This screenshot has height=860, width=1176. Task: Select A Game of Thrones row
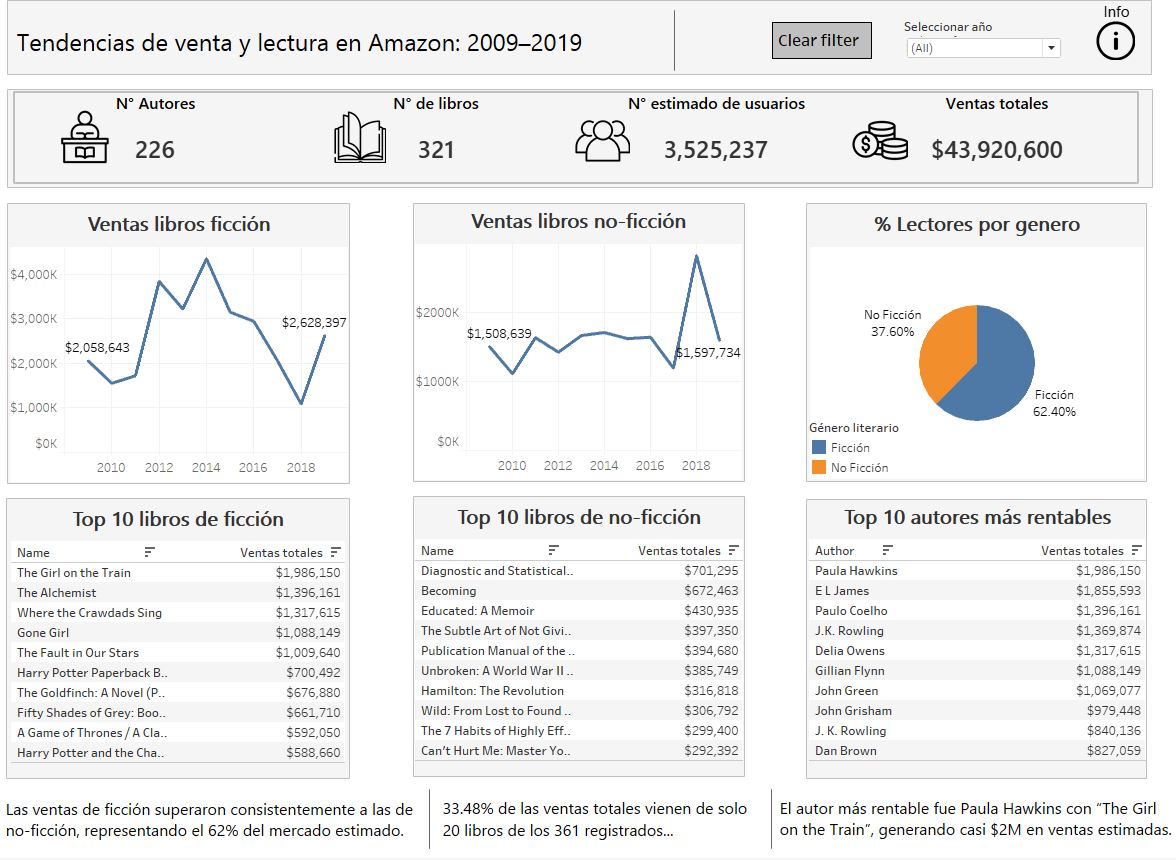pyautogui.click(x=178, y=733)
